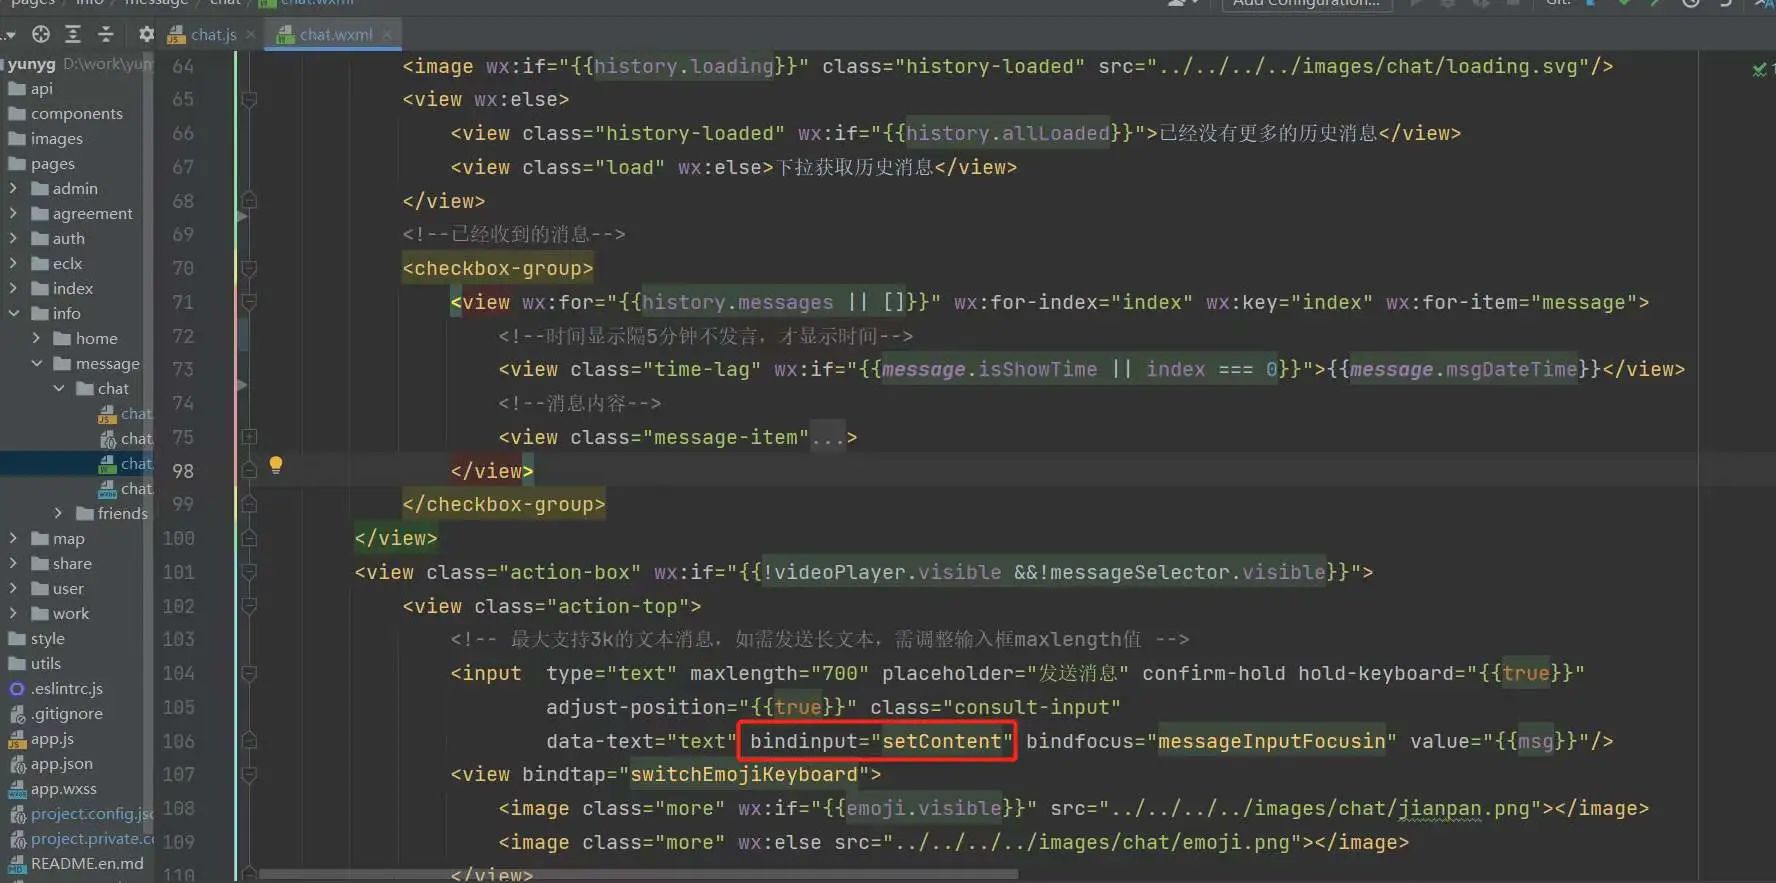This screenshot has height=883, width=1776.
Task: Collapse the wx:else view fold on line 65
Action: (249, 99)
